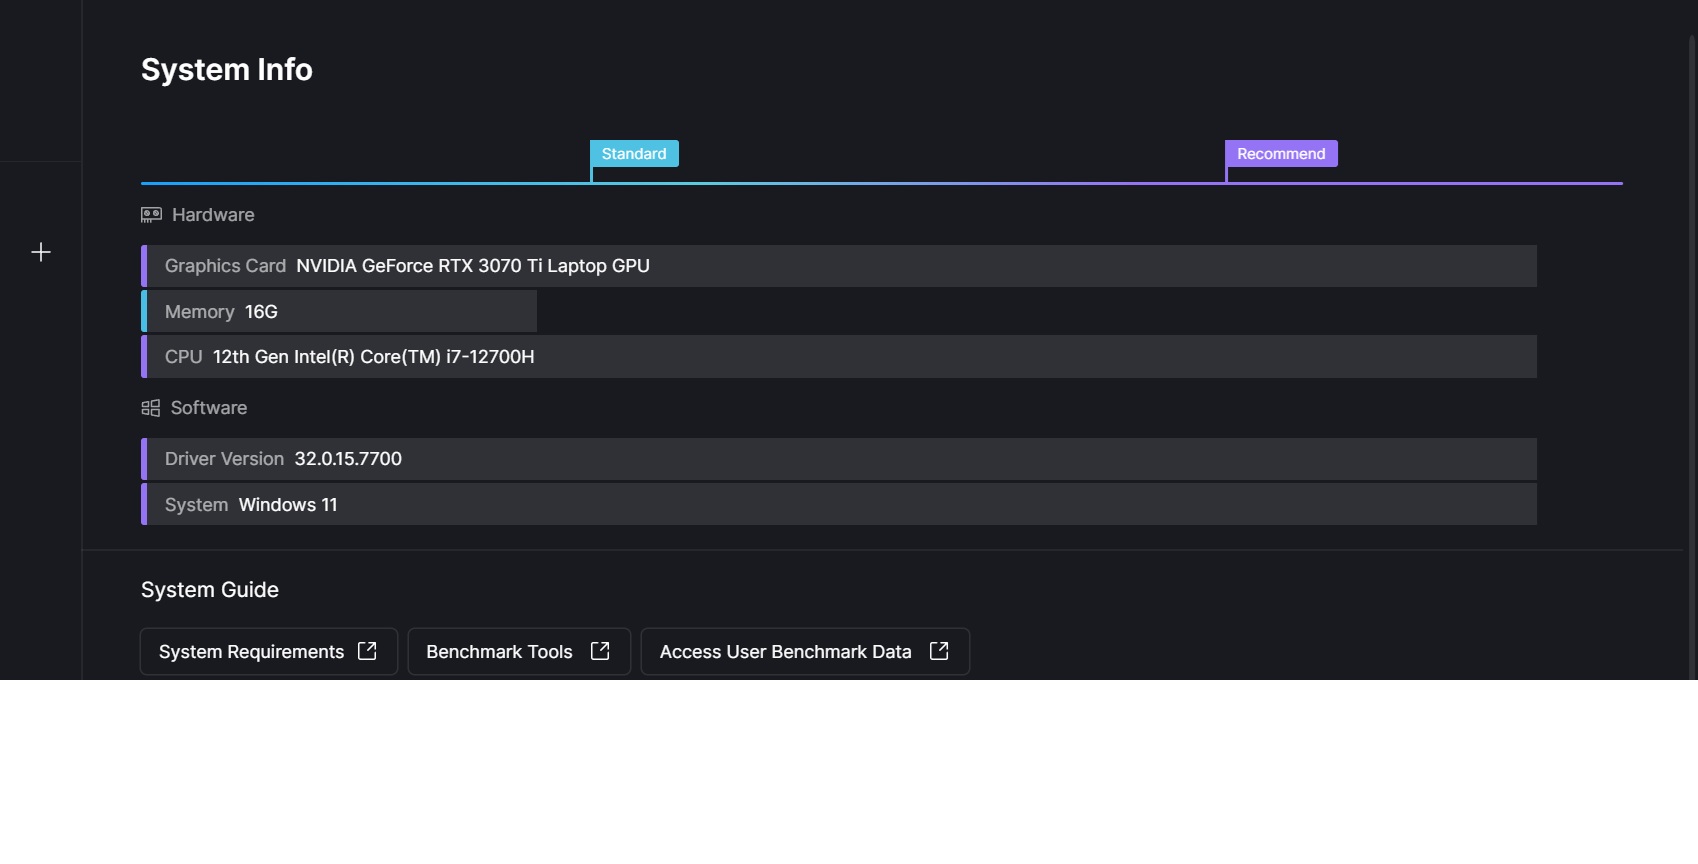
Task: Click the Software section label
Action: pos(209,408)
